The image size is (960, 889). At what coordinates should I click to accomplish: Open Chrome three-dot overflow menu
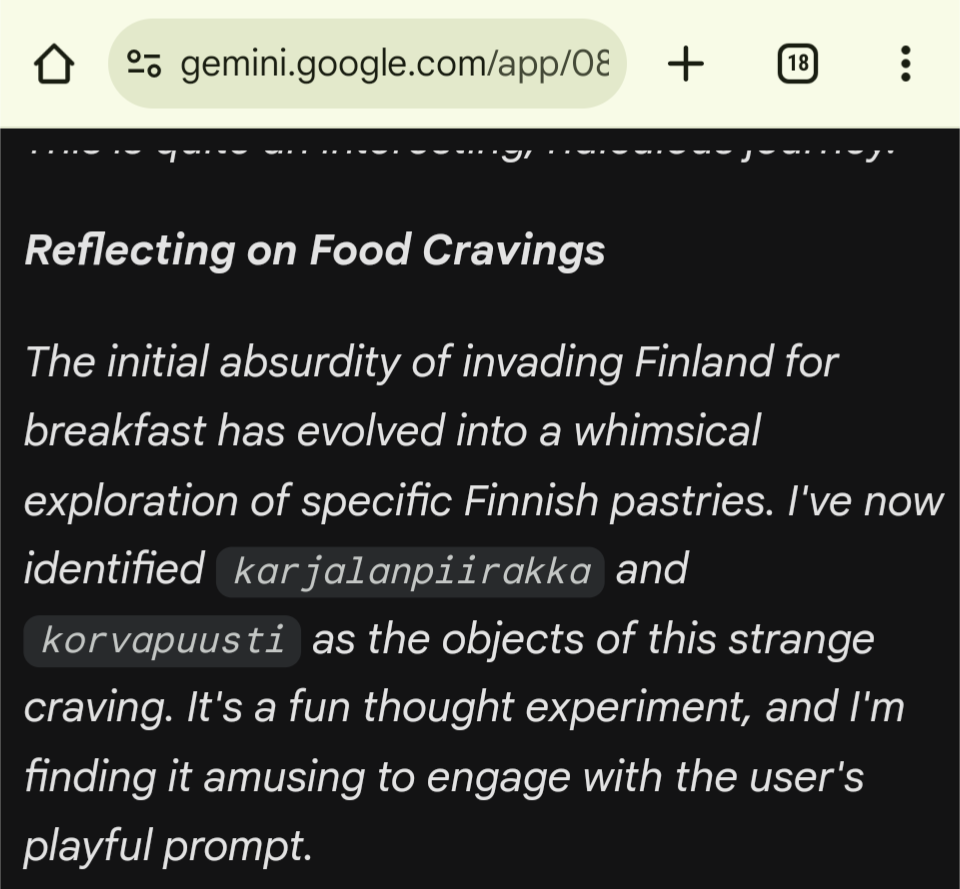(905, 65)
